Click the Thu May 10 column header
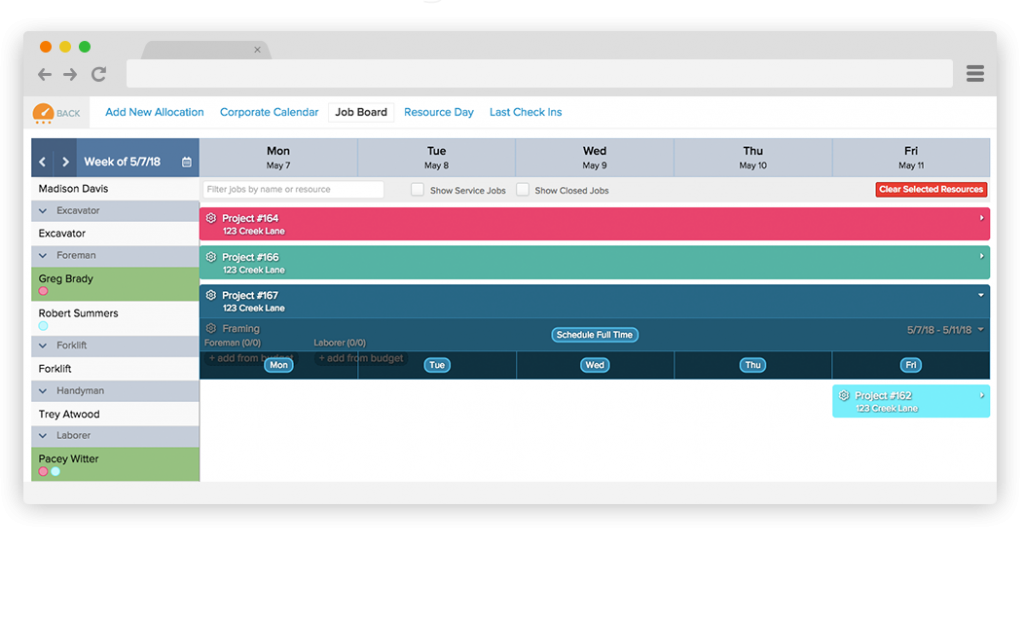1024x621 pixels. tap(753, 157)
